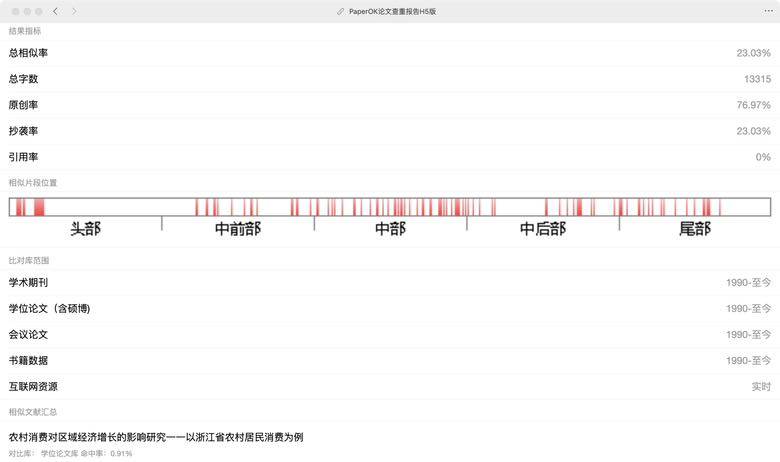Click the red similar-fragment position bar
This screenshot has height=462, width=780.
point(390,207)
